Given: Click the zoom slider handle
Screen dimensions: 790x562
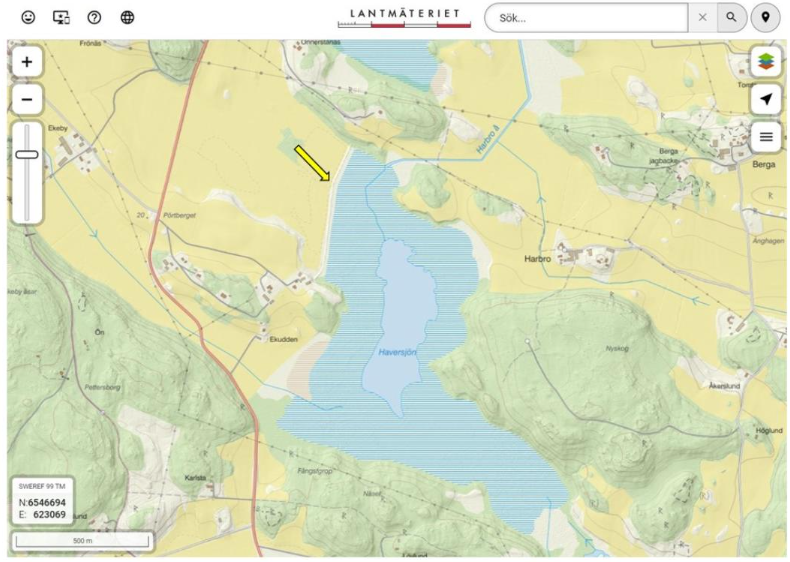Looking at the screenshot, I should (27, 154).
